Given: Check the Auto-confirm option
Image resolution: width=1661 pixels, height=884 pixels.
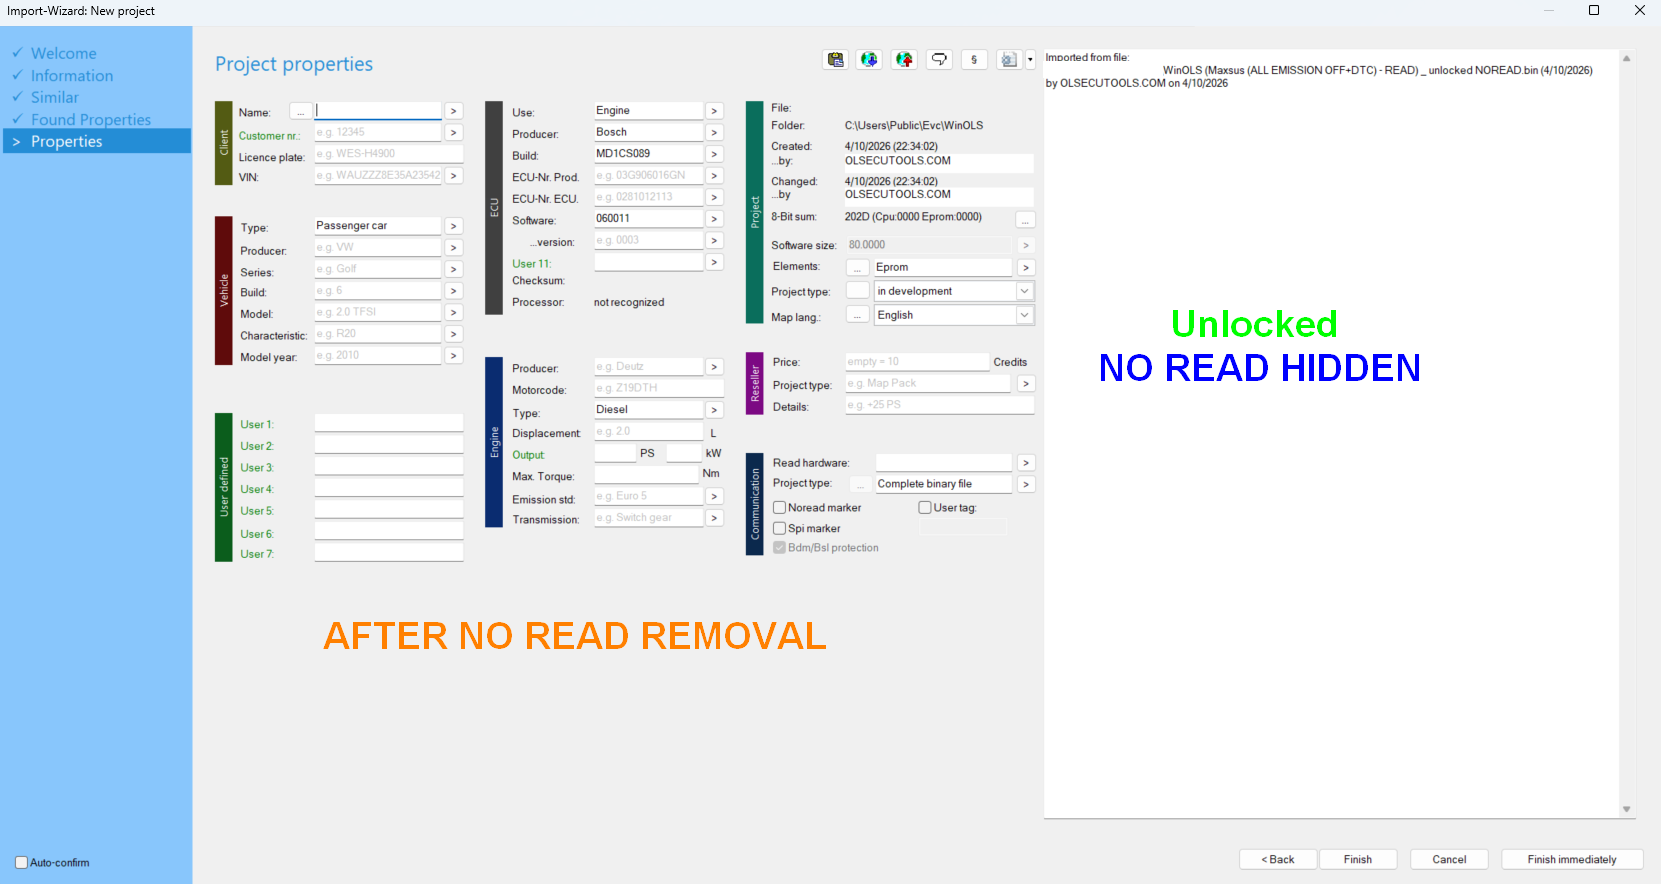Looking at the screenshot, I should click(21, 863).
